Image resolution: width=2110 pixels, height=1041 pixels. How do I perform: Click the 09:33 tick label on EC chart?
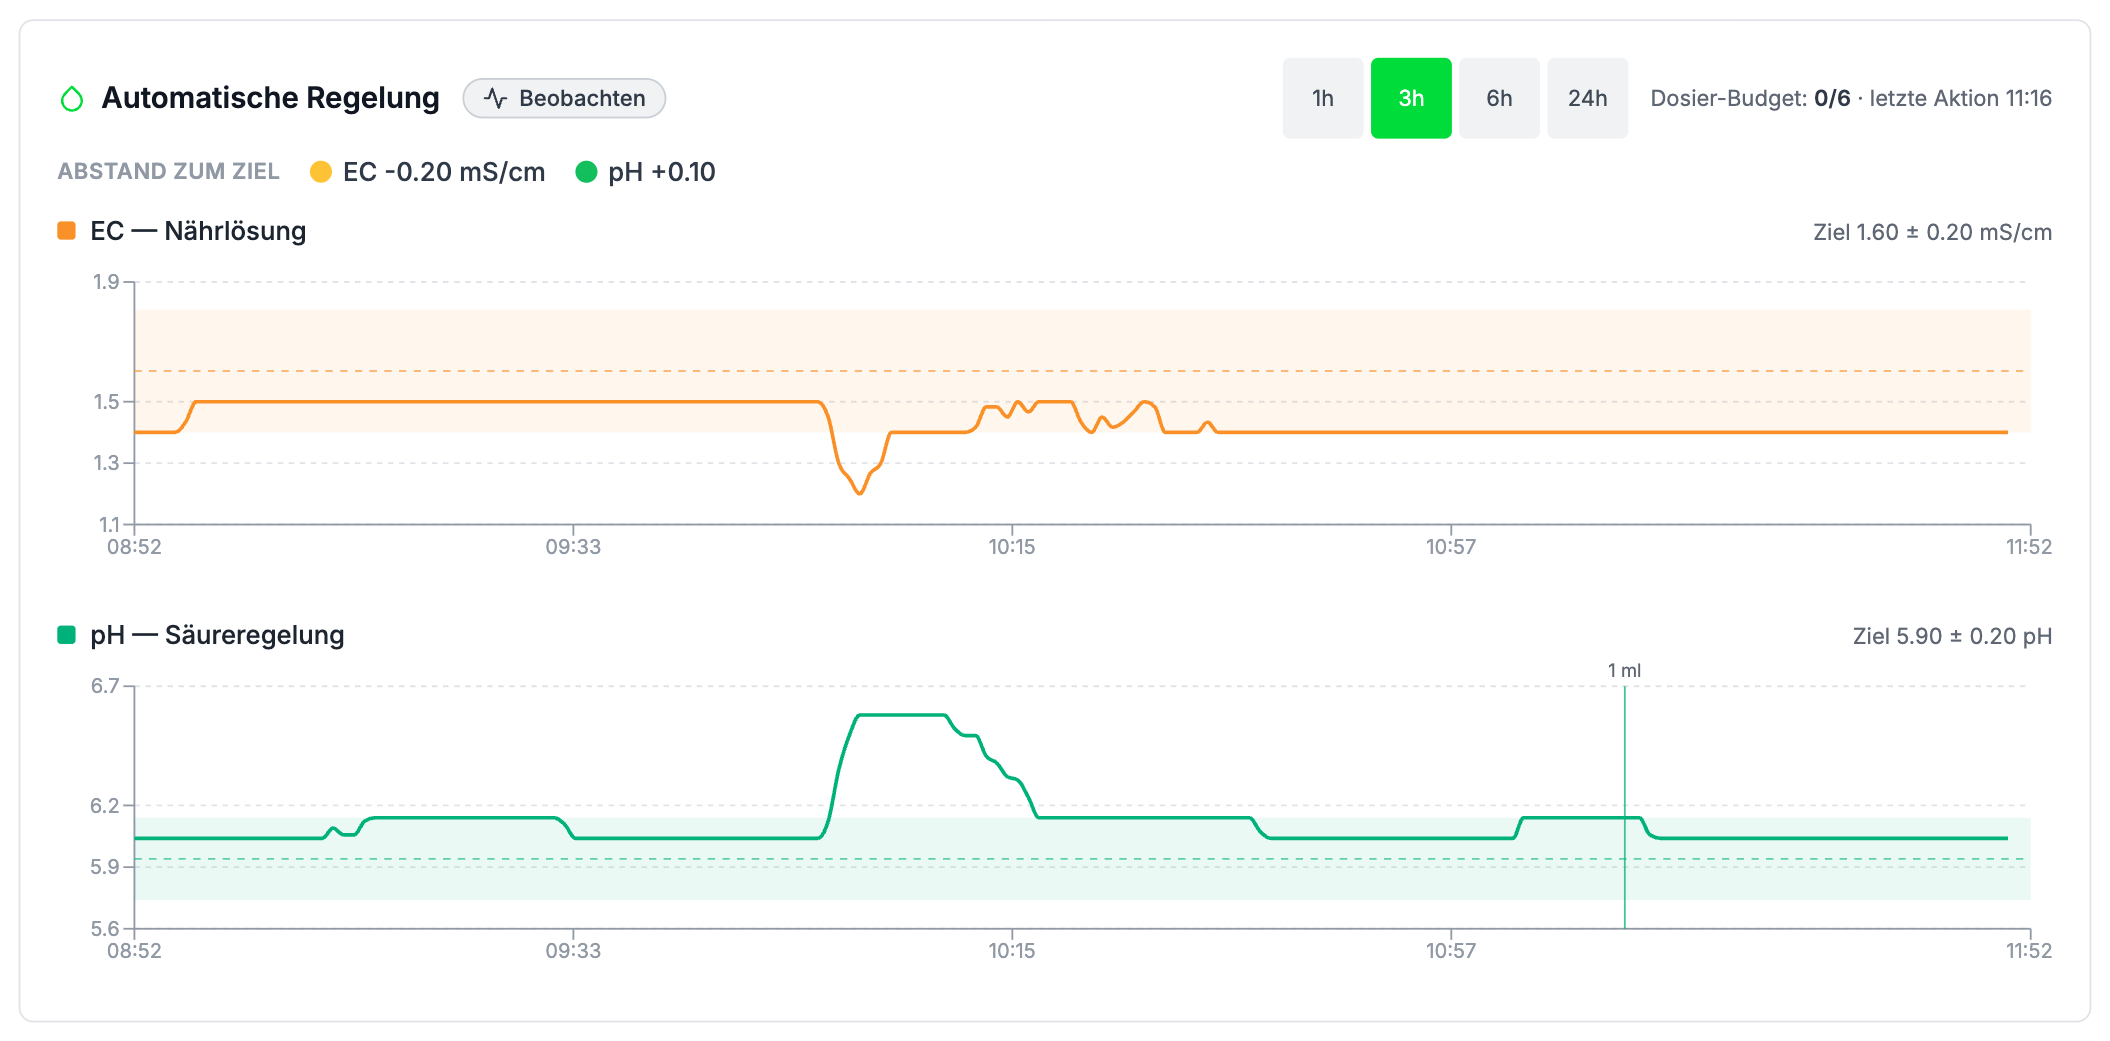pos(573,547)
